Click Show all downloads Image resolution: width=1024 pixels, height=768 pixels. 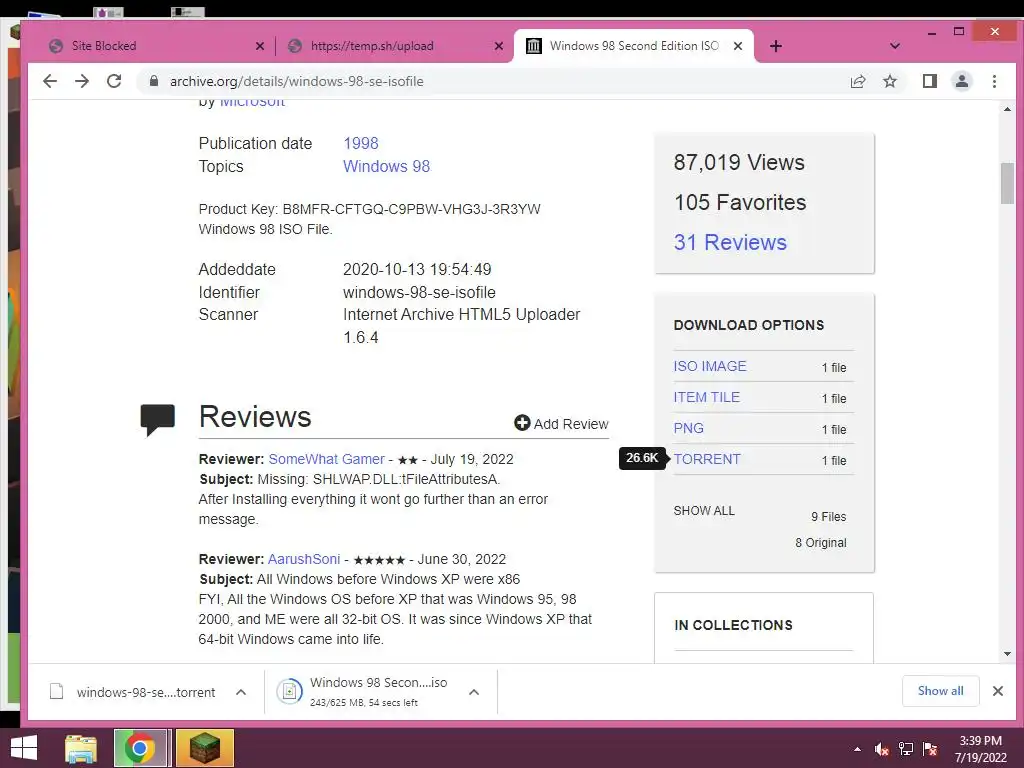pos(940,691)
